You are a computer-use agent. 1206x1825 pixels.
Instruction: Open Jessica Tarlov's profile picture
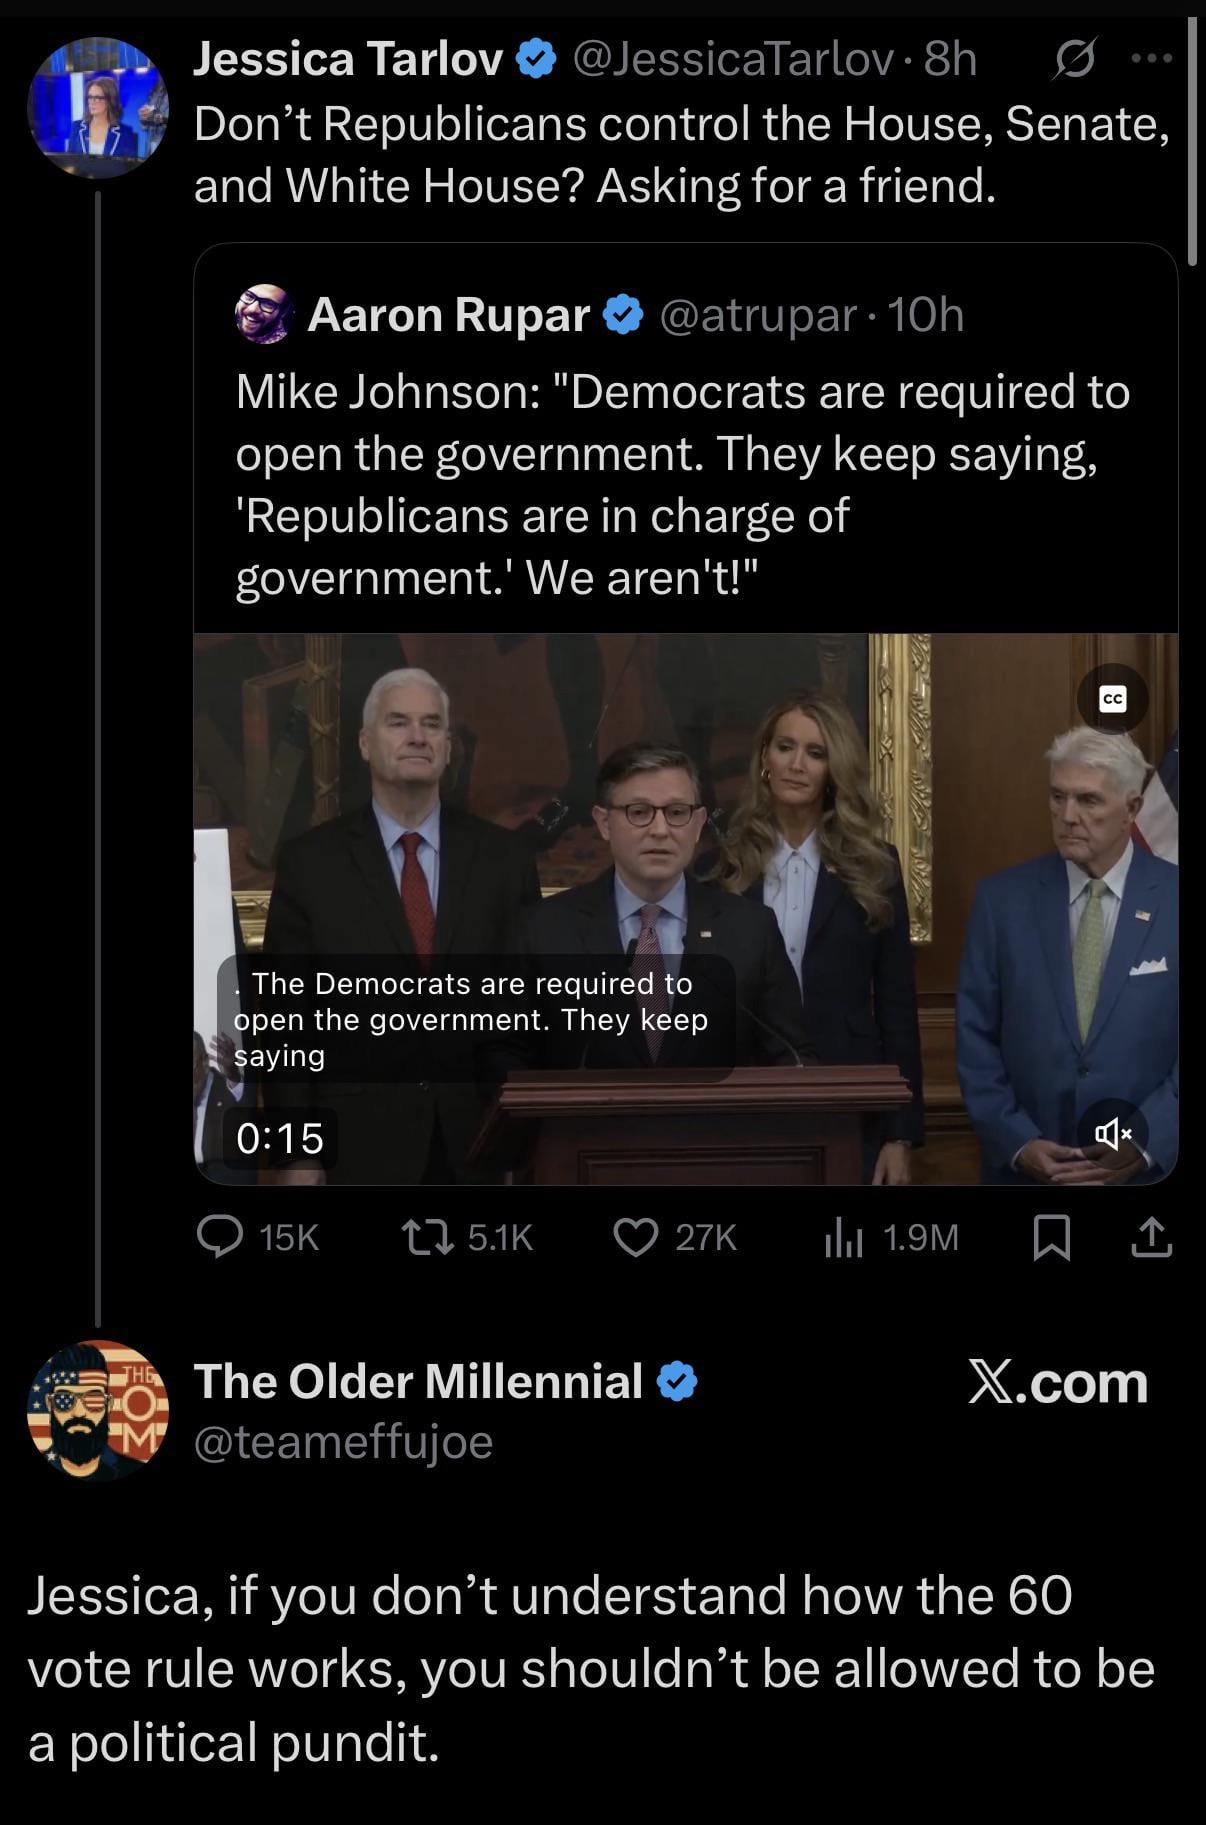point(97,108)
